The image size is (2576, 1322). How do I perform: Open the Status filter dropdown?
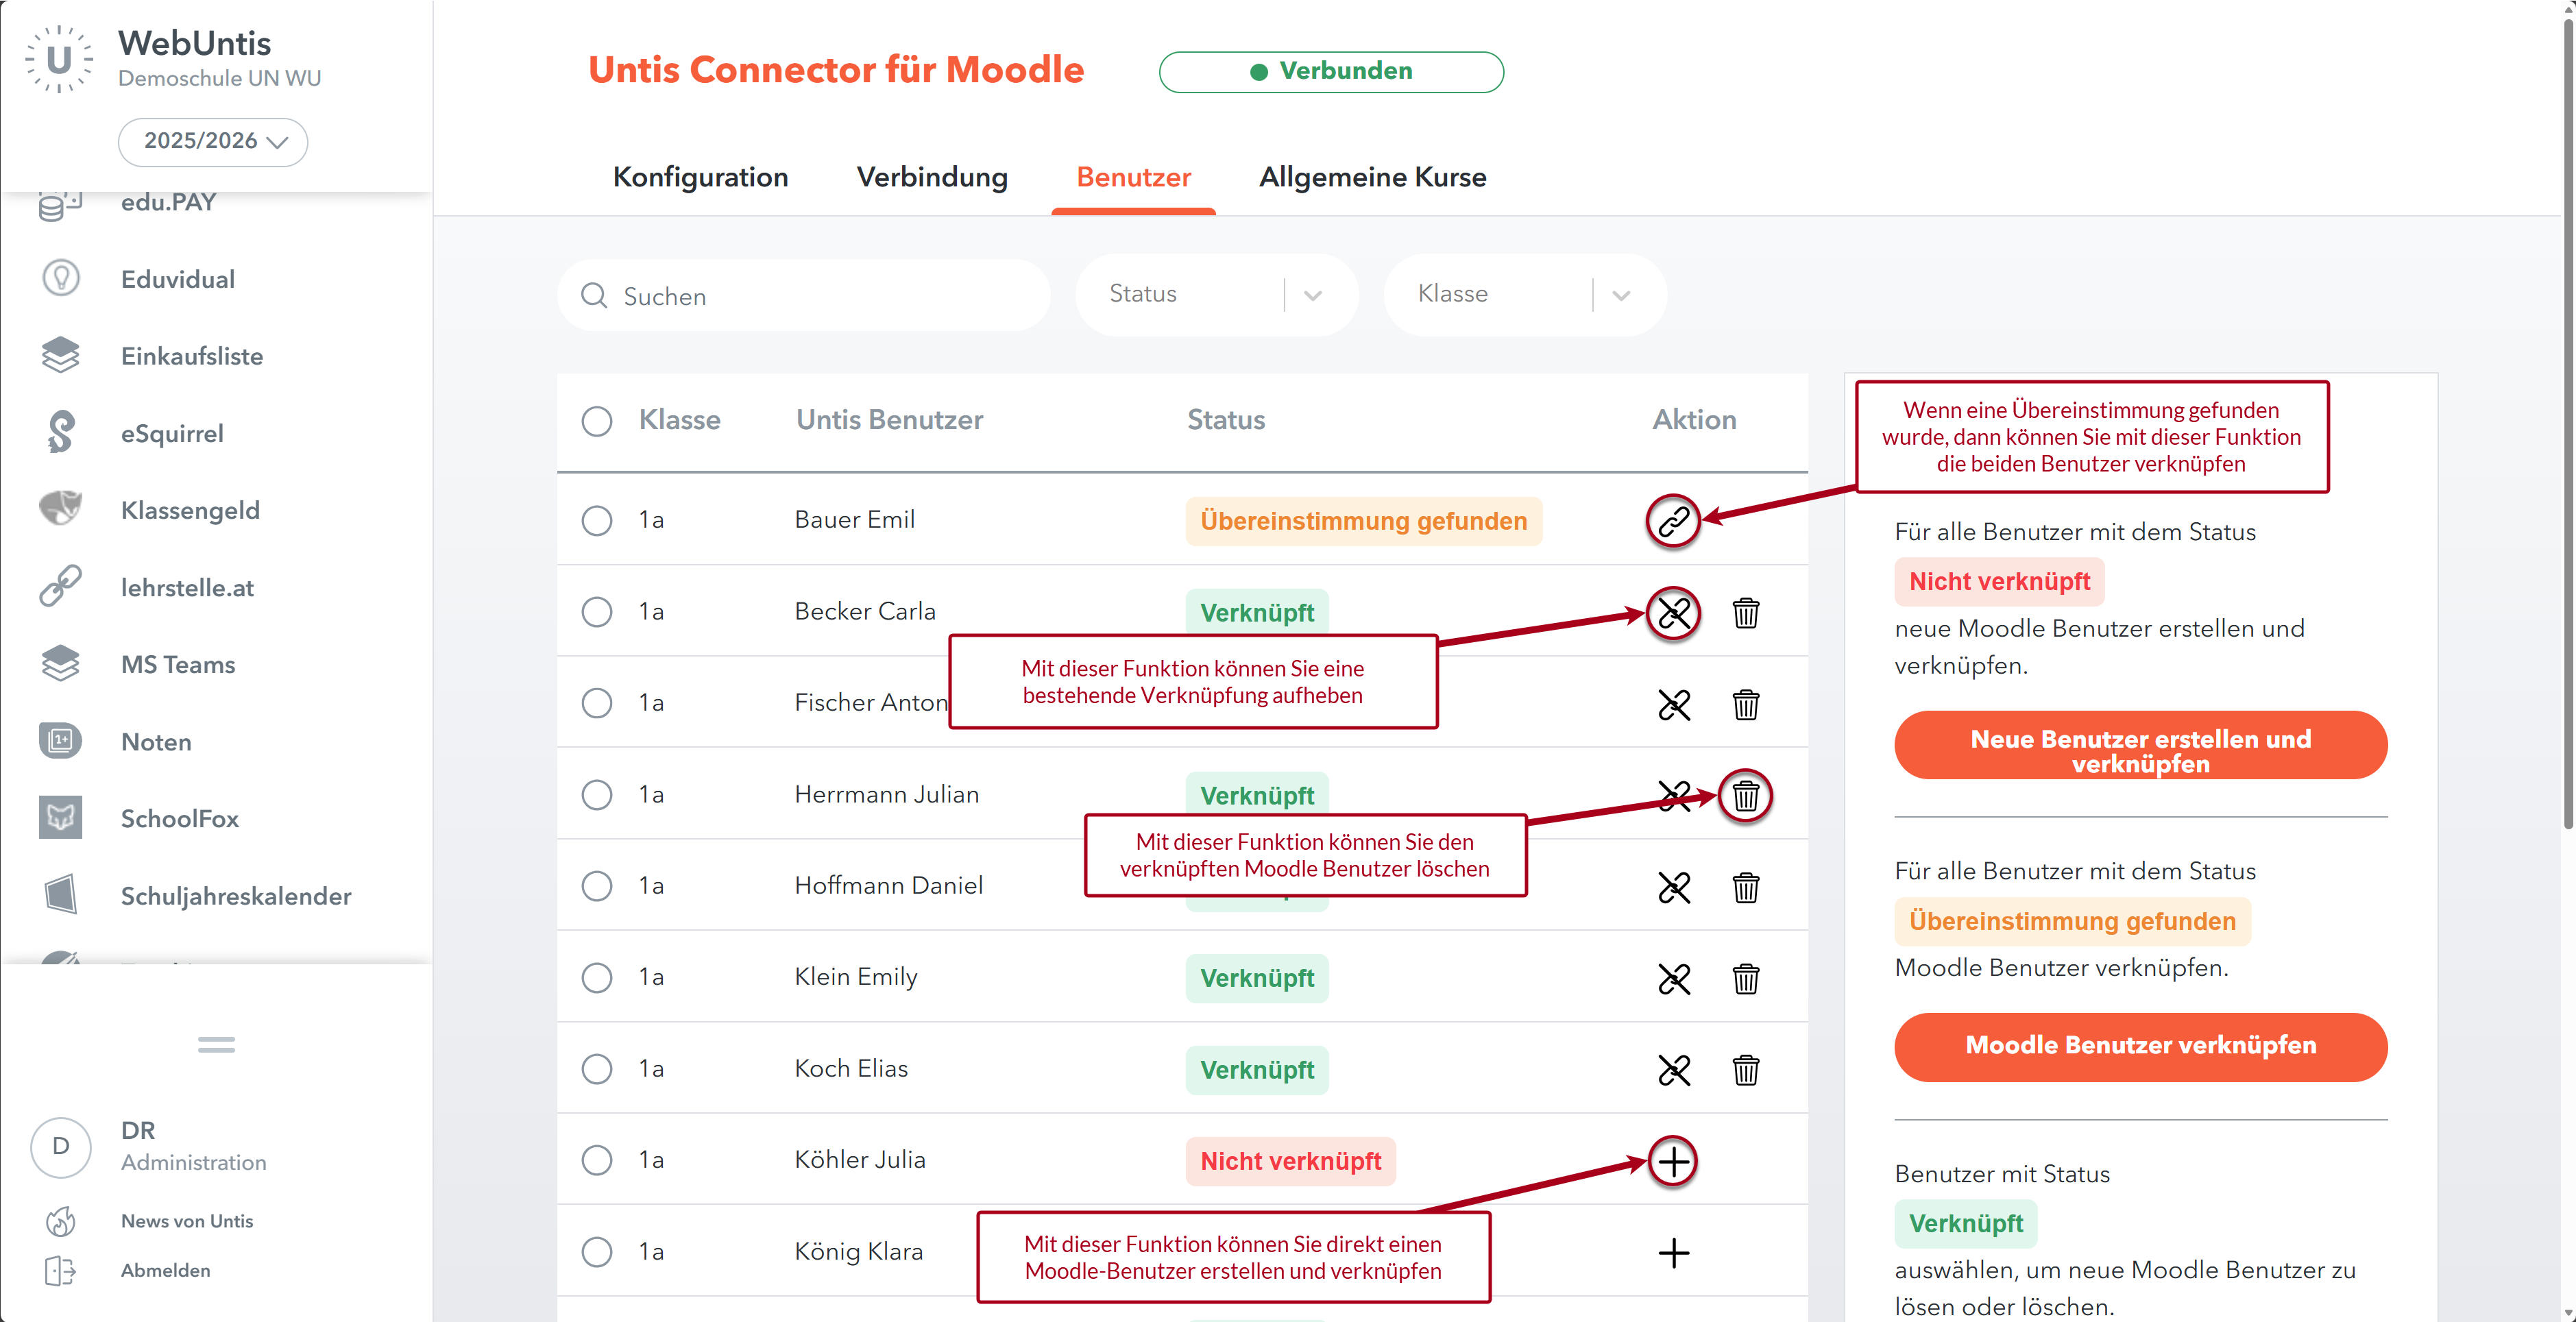(x=1215, y=294)
